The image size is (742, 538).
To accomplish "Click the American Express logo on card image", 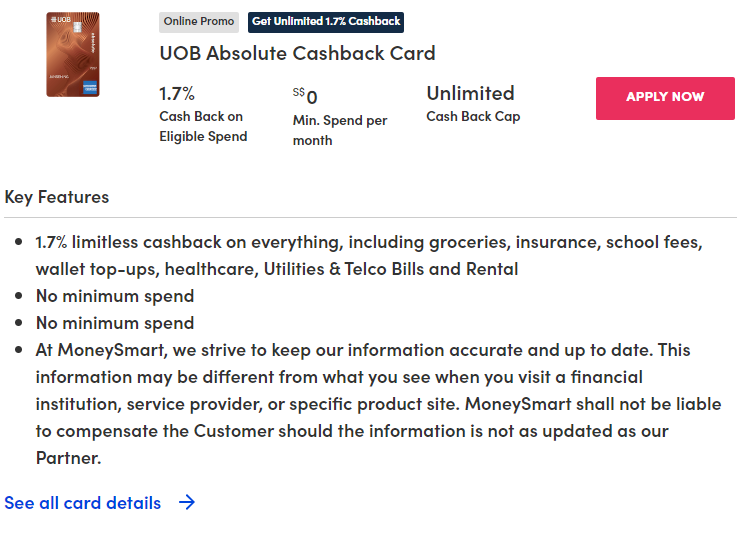I will [90, 87].
